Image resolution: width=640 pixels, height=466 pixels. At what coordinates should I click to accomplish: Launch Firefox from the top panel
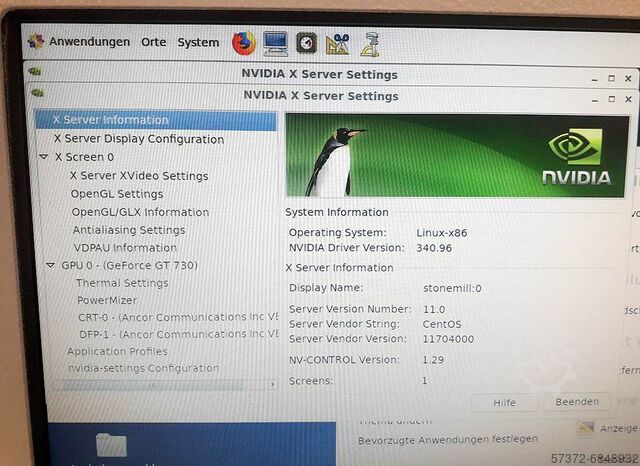tap(243, 43)
